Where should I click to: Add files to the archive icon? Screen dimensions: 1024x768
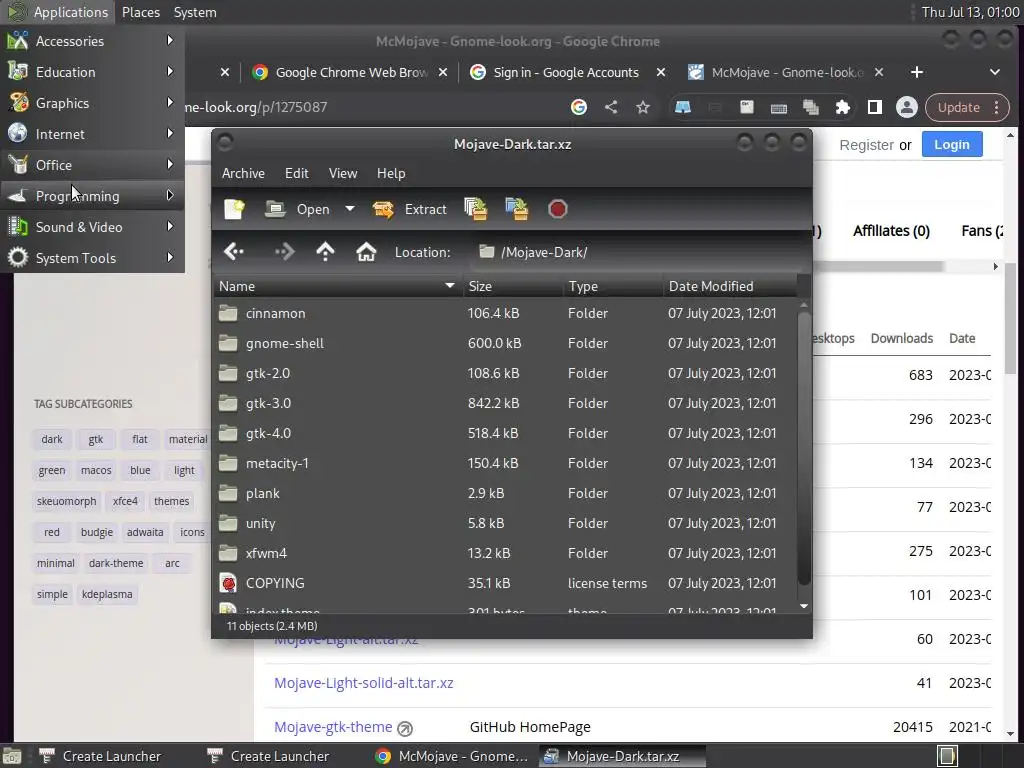(x=475, y=209)
